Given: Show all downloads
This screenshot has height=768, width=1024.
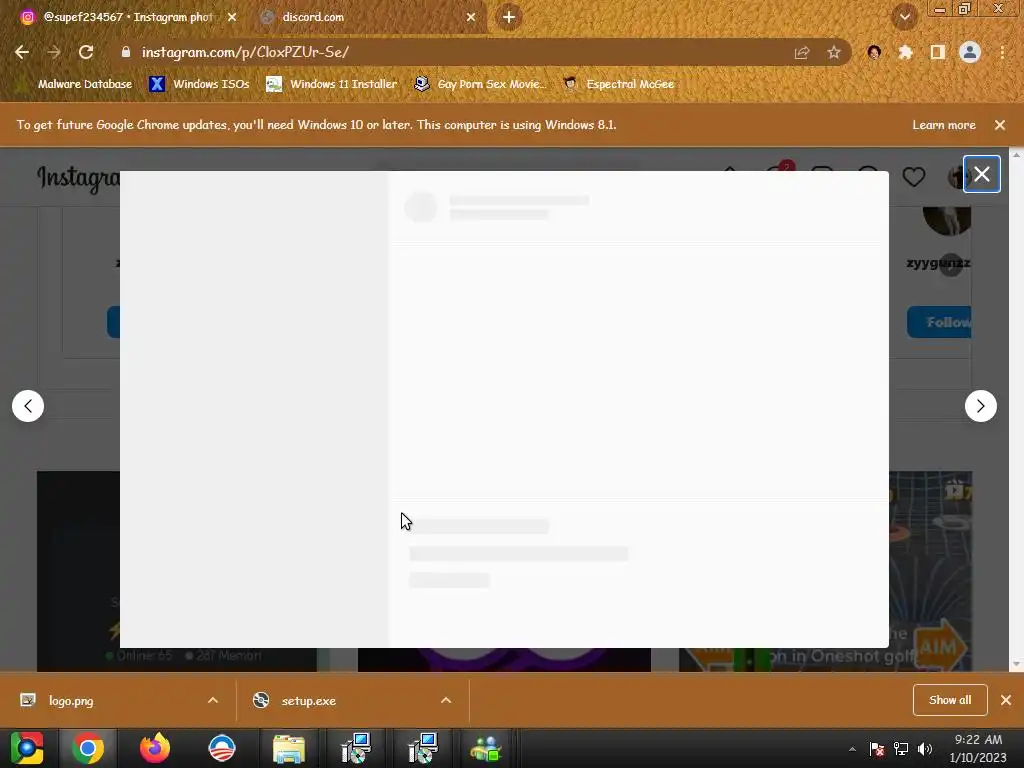Looking at the screenshot, I should [950, 700].
